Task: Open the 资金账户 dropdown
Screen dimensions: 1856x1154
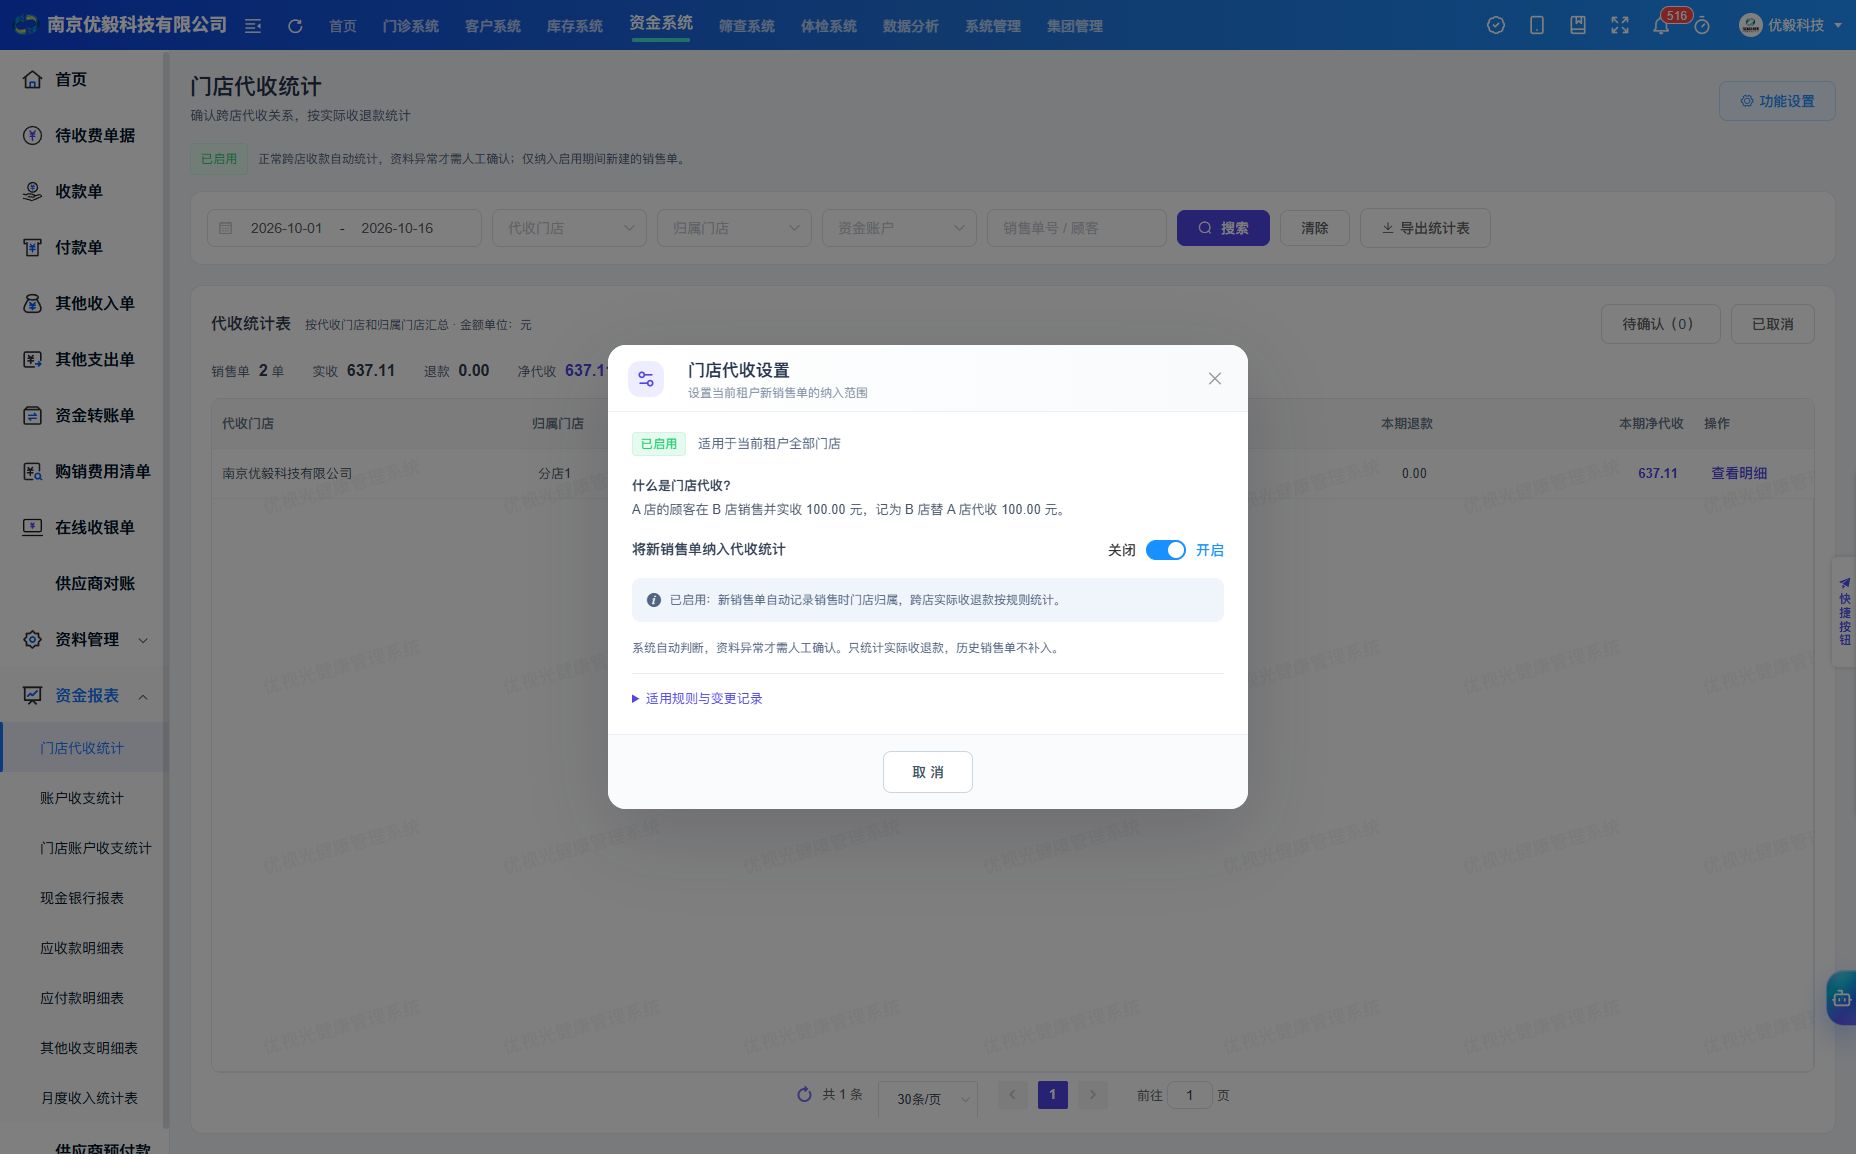Action: coord(900,228)
